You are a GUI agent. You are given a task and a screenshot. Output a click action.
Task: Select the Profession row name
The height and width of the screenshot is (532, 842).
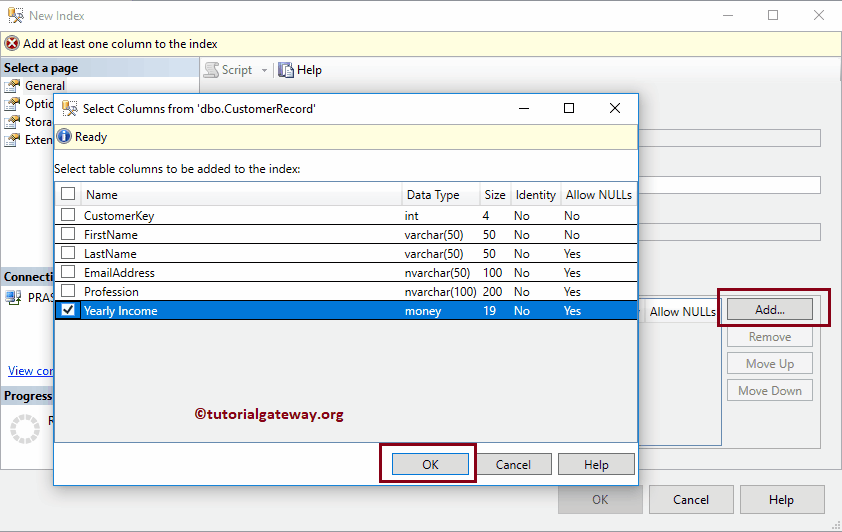111,291
